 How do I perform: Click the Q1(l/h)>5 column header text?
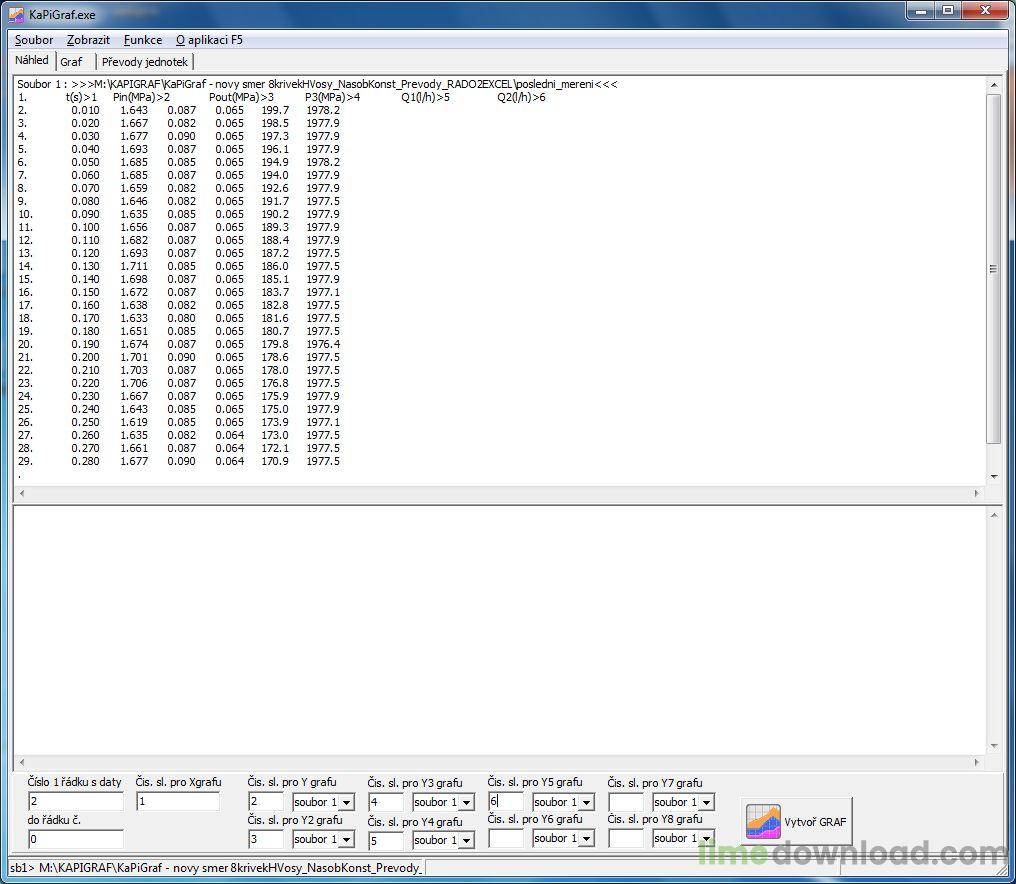coord(425,97)
